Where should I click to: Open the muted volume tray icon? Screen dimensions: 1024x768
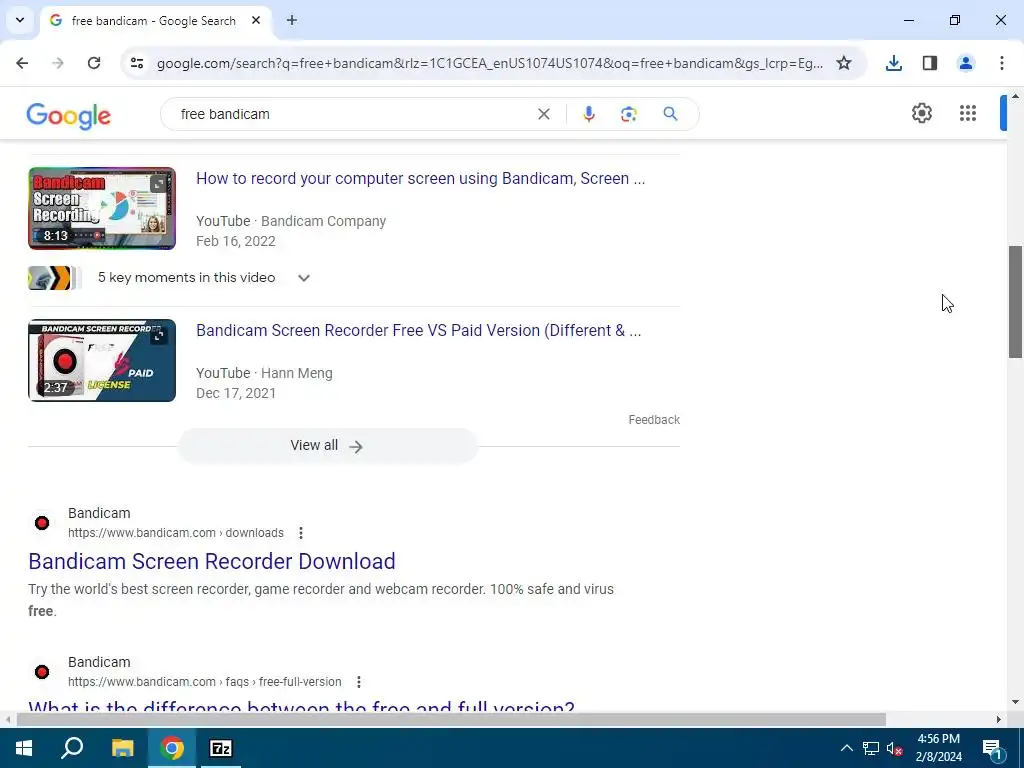click(894, 748)
